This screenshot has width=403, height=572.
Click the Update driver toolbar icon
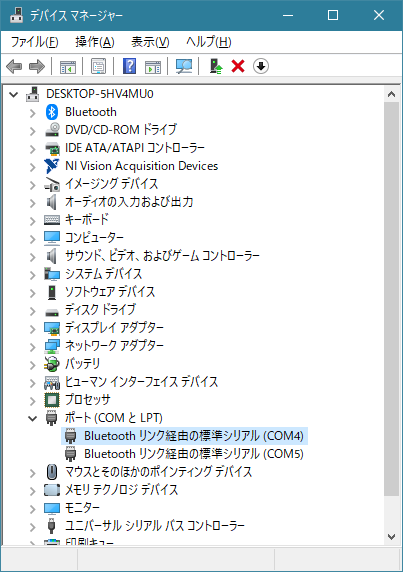pos(216,66)
